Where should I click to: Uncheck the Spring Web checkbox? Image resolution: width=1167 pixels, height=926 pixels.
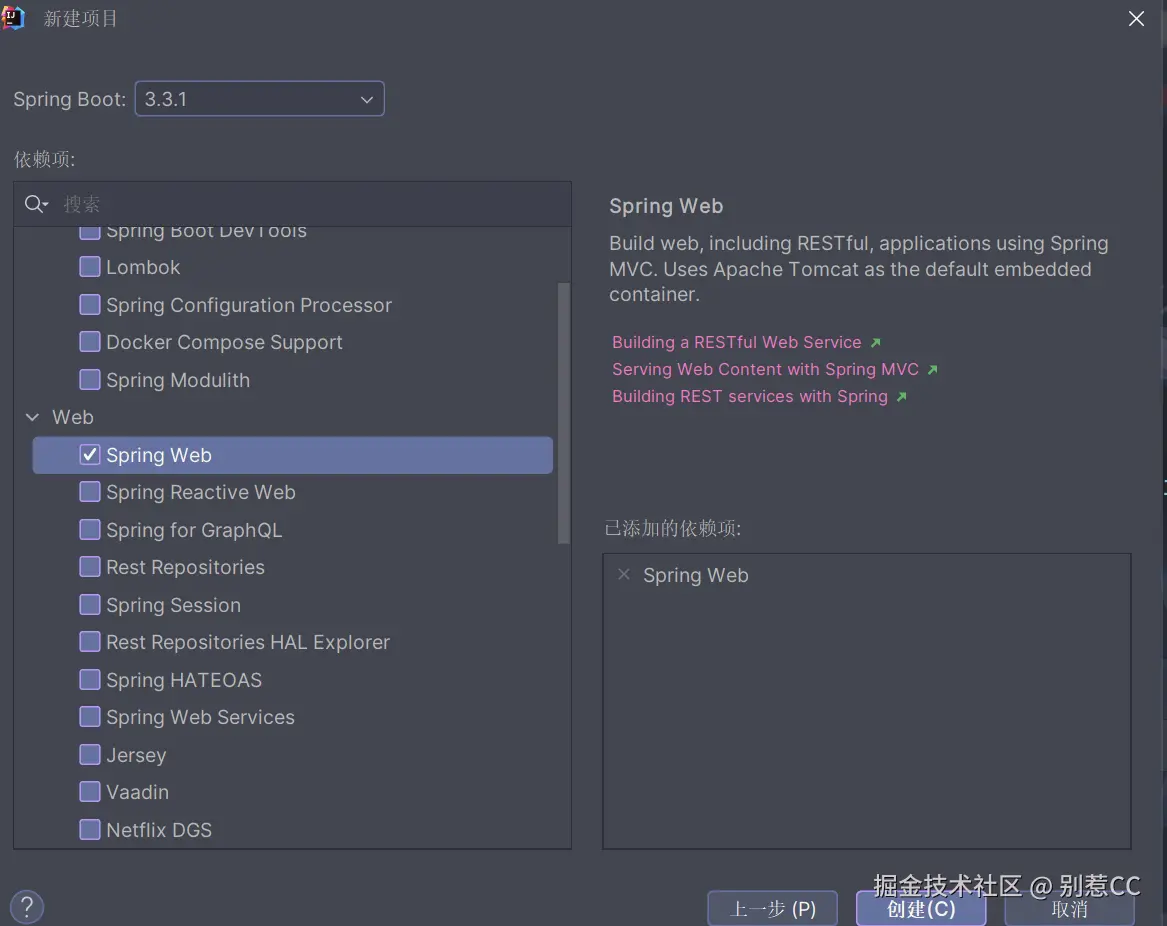click(x=89, y=455)
